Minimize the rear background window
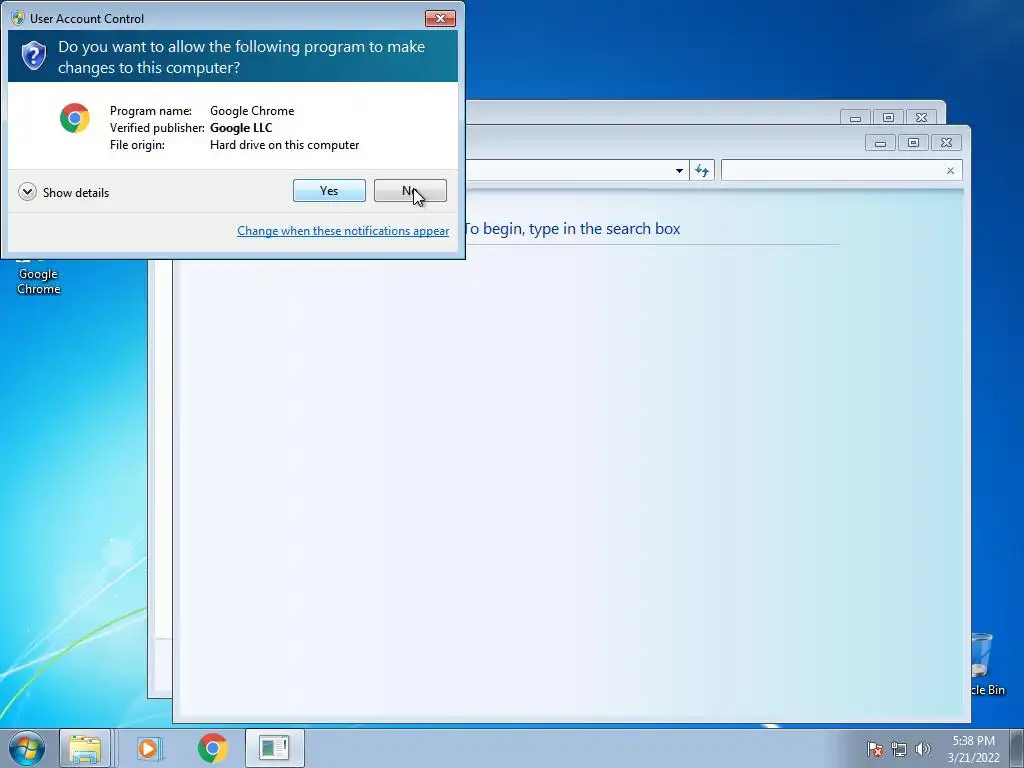 click(x=856, y=118)
